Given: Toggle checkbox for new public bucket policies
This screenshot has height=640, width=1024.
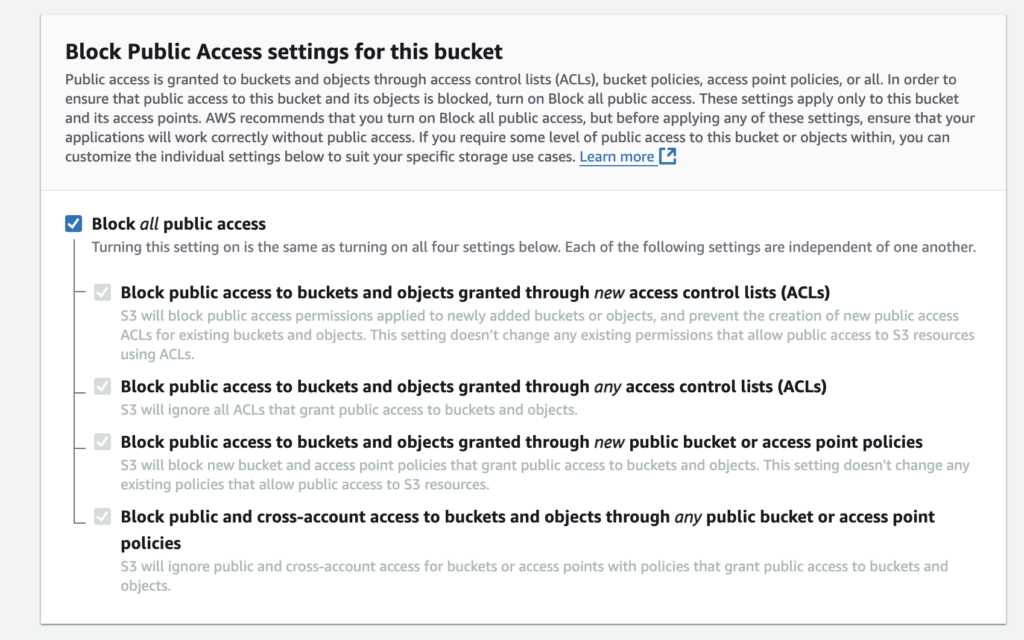Looking at the screenshot, I should (x=102, y=442).
